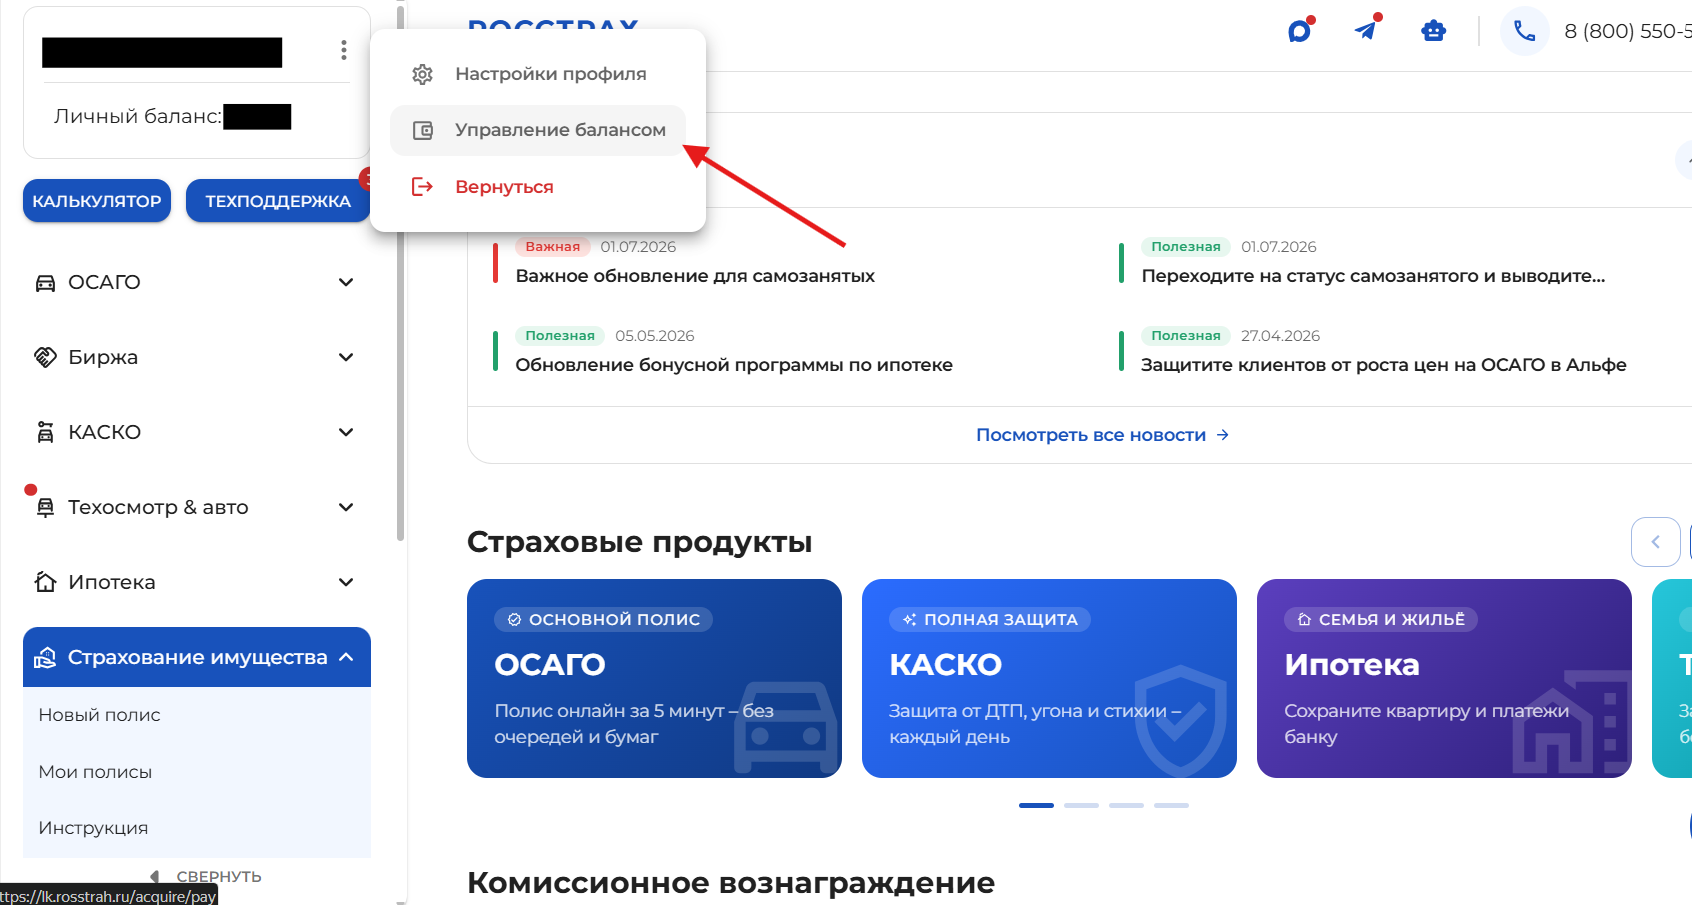Select the fourth carousel page indicator
Screen dimensions: 1692x905
click(1171, 805)
